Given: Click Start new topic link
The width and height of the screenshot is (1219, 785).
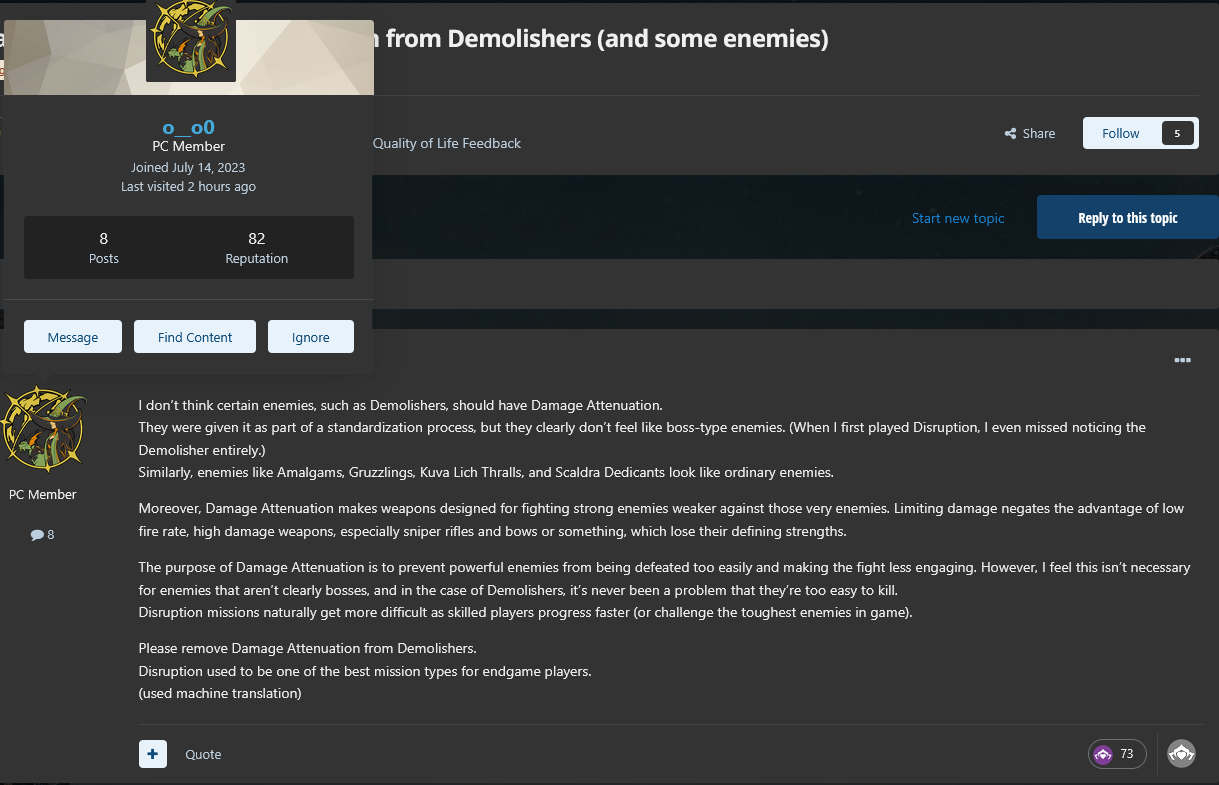Looking at the screenshot, I should click(x=958, y=218).
